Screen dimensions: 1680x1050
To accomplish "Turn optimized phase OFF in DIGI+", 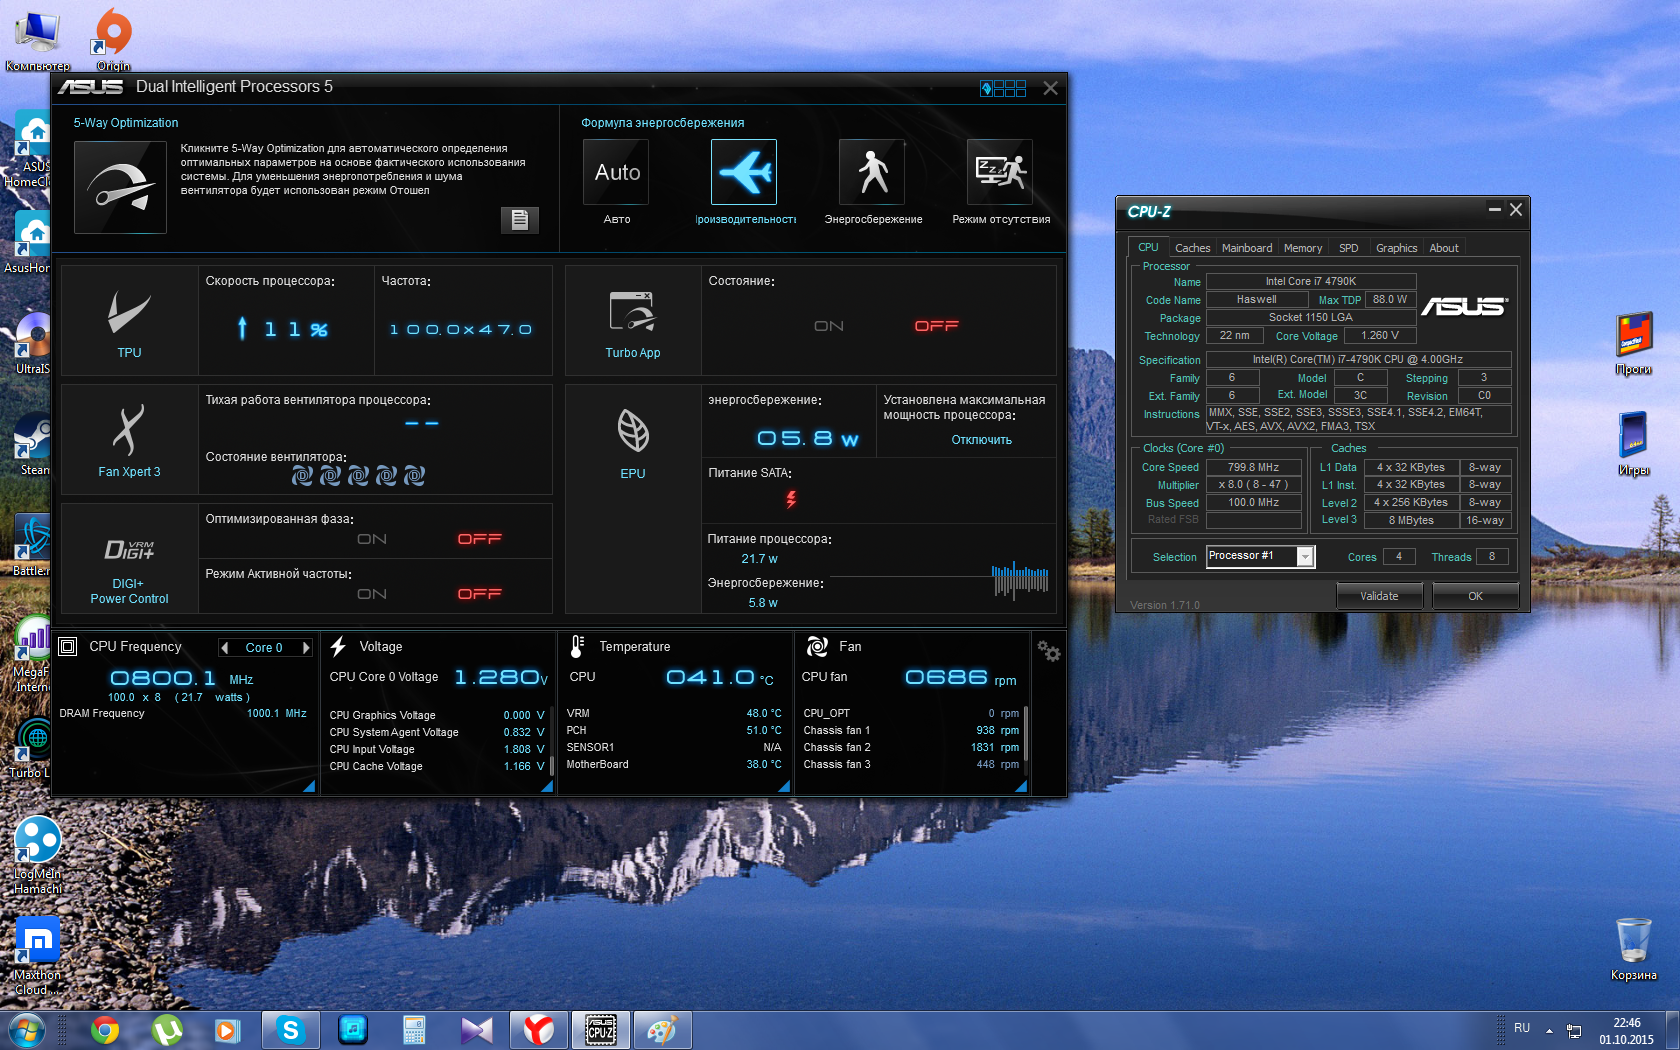I will tap(479, 539).
